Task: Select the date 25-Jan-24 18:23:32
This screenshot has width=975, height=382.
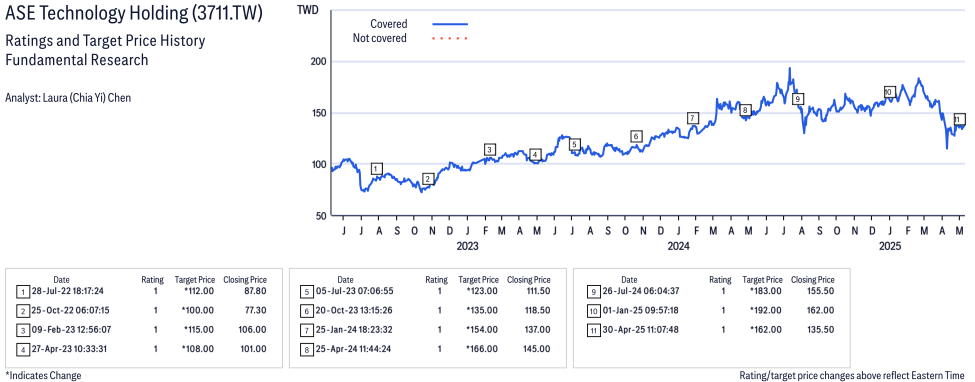Action: [353, 330]
